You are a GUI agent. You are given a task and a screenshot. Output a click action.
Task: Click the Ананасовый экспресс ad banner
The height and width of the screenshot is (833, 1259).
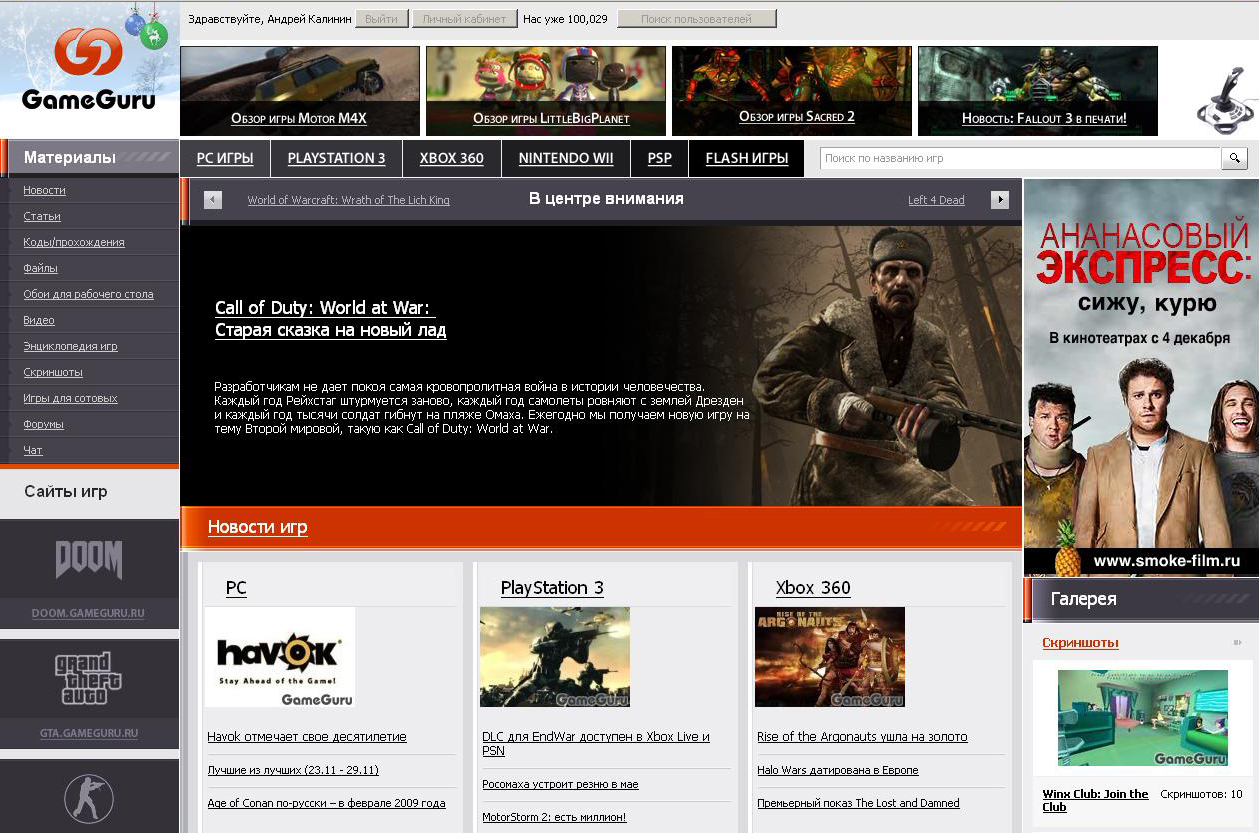[x=1141, y=377]
